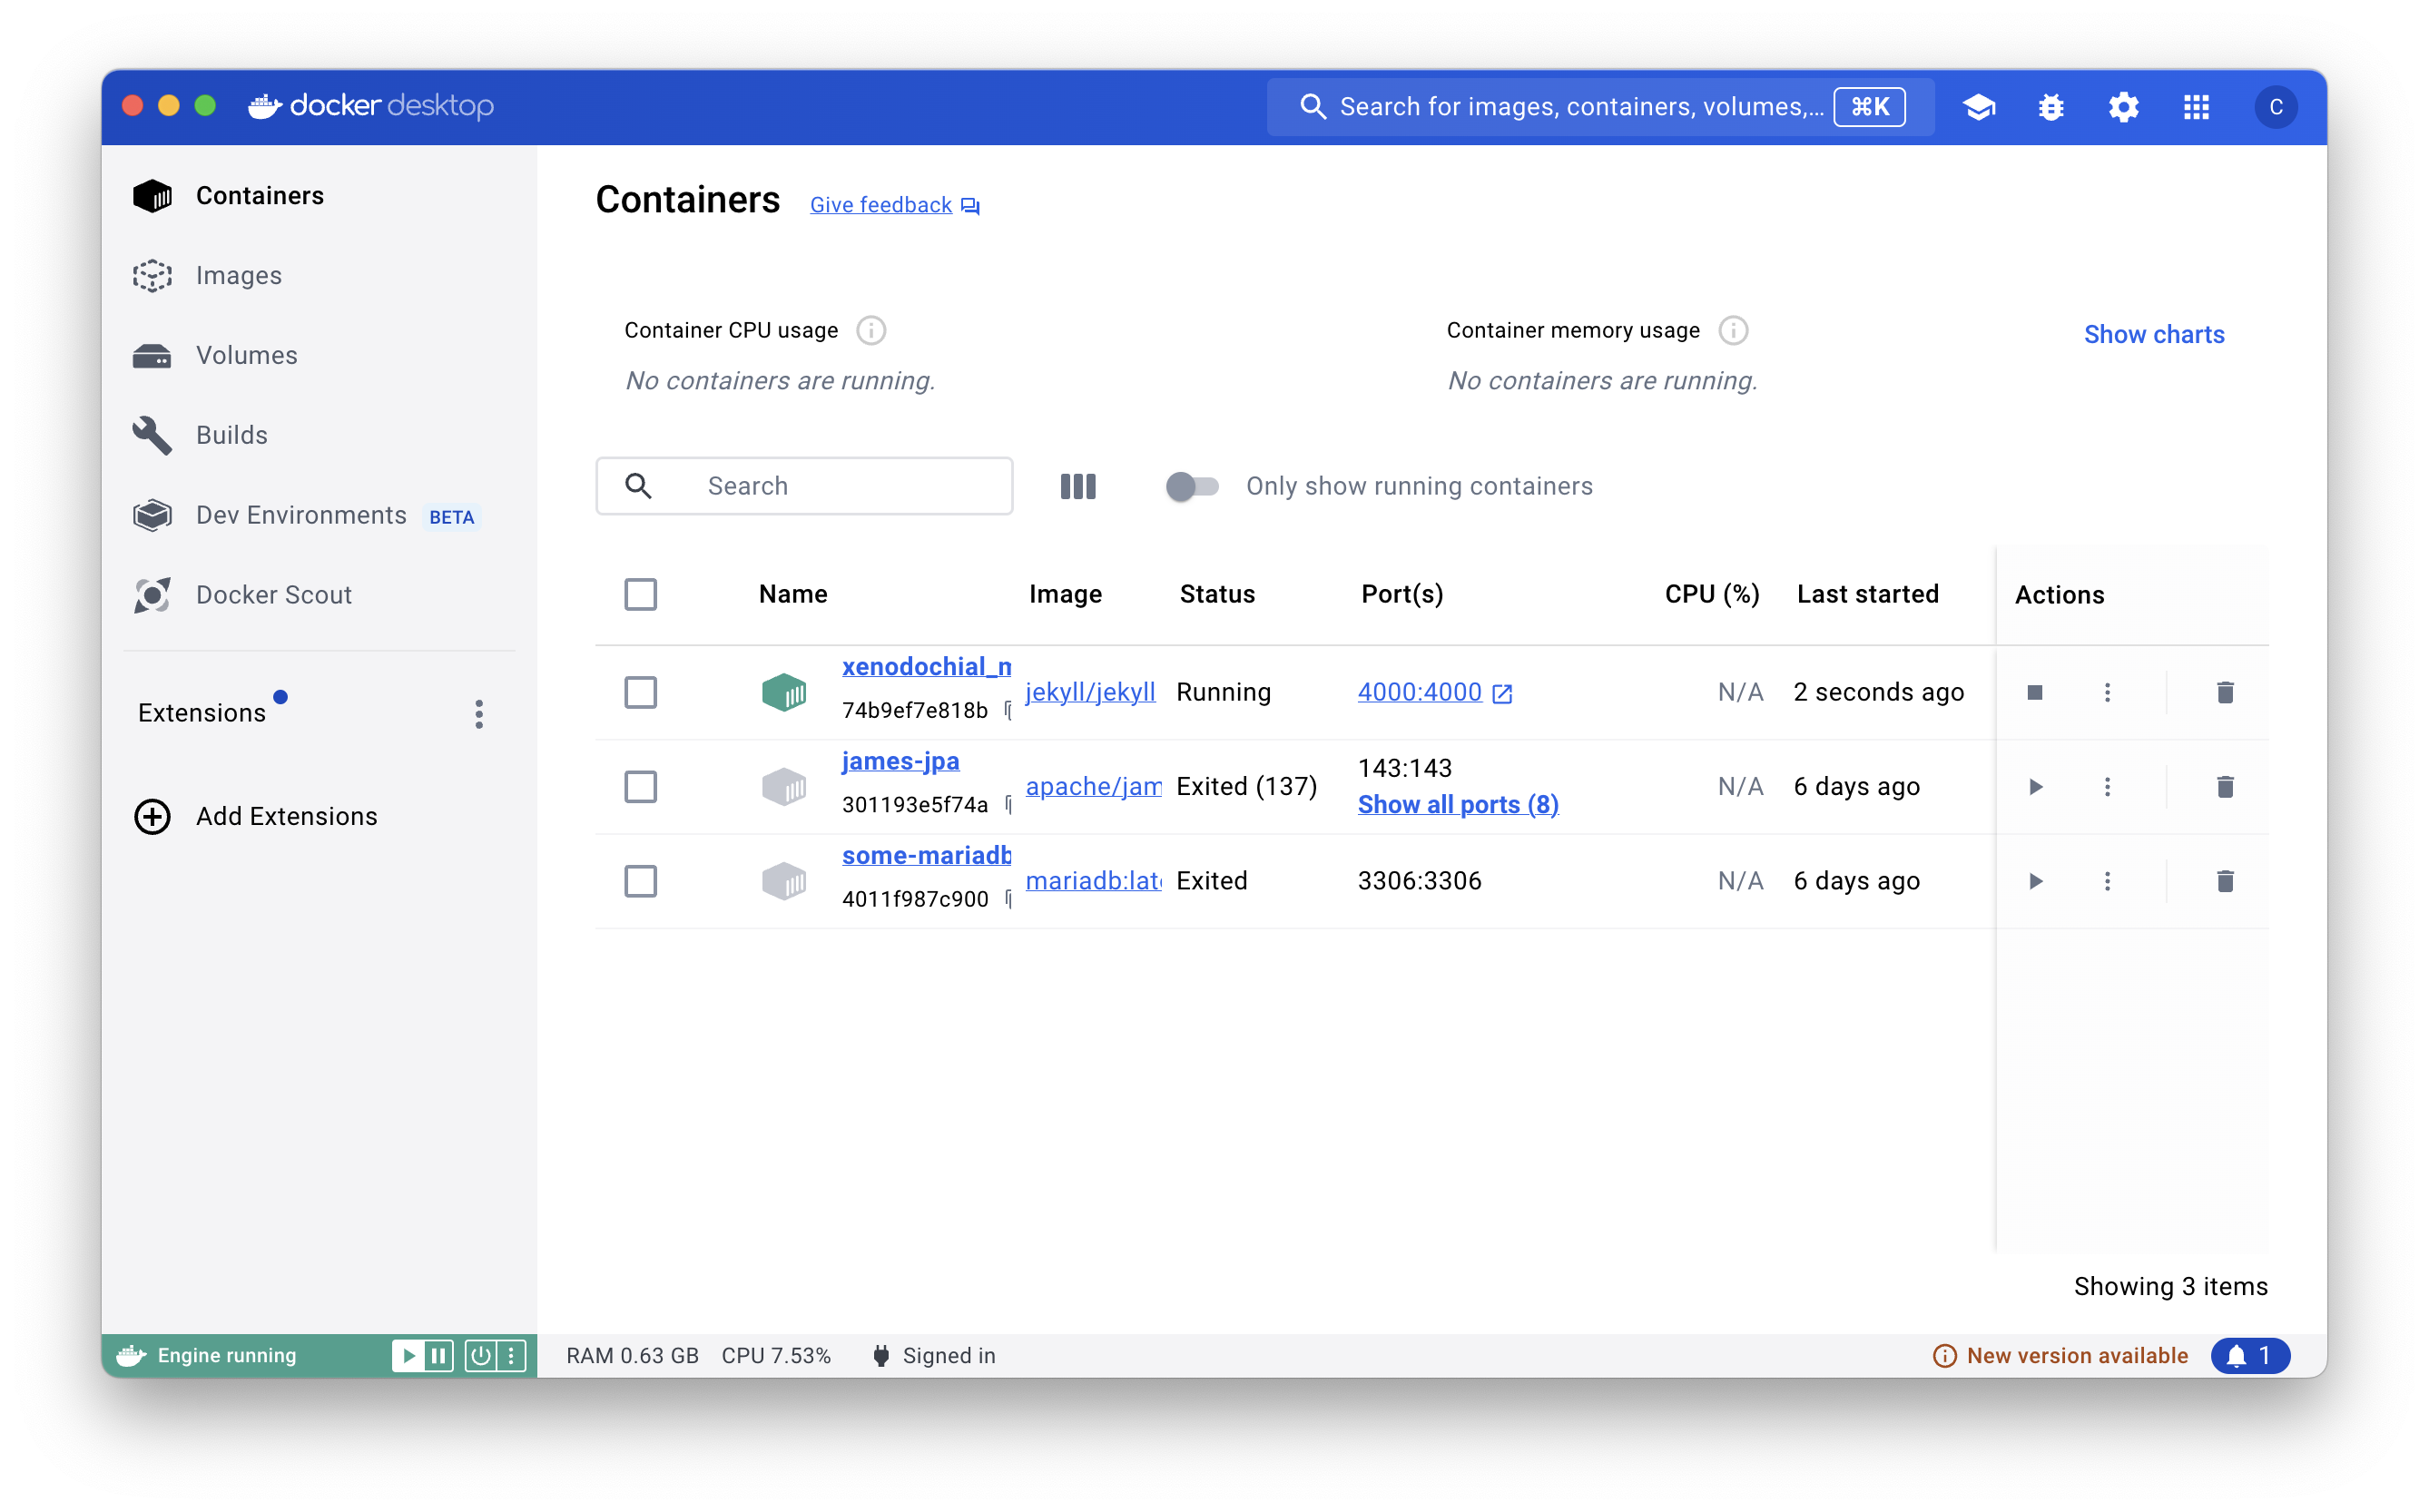Image resolution: width=2429 pixels, height=1512 pixels.
Task: Open the Troubleshoot bug icon
Action: pos(2051,107)
